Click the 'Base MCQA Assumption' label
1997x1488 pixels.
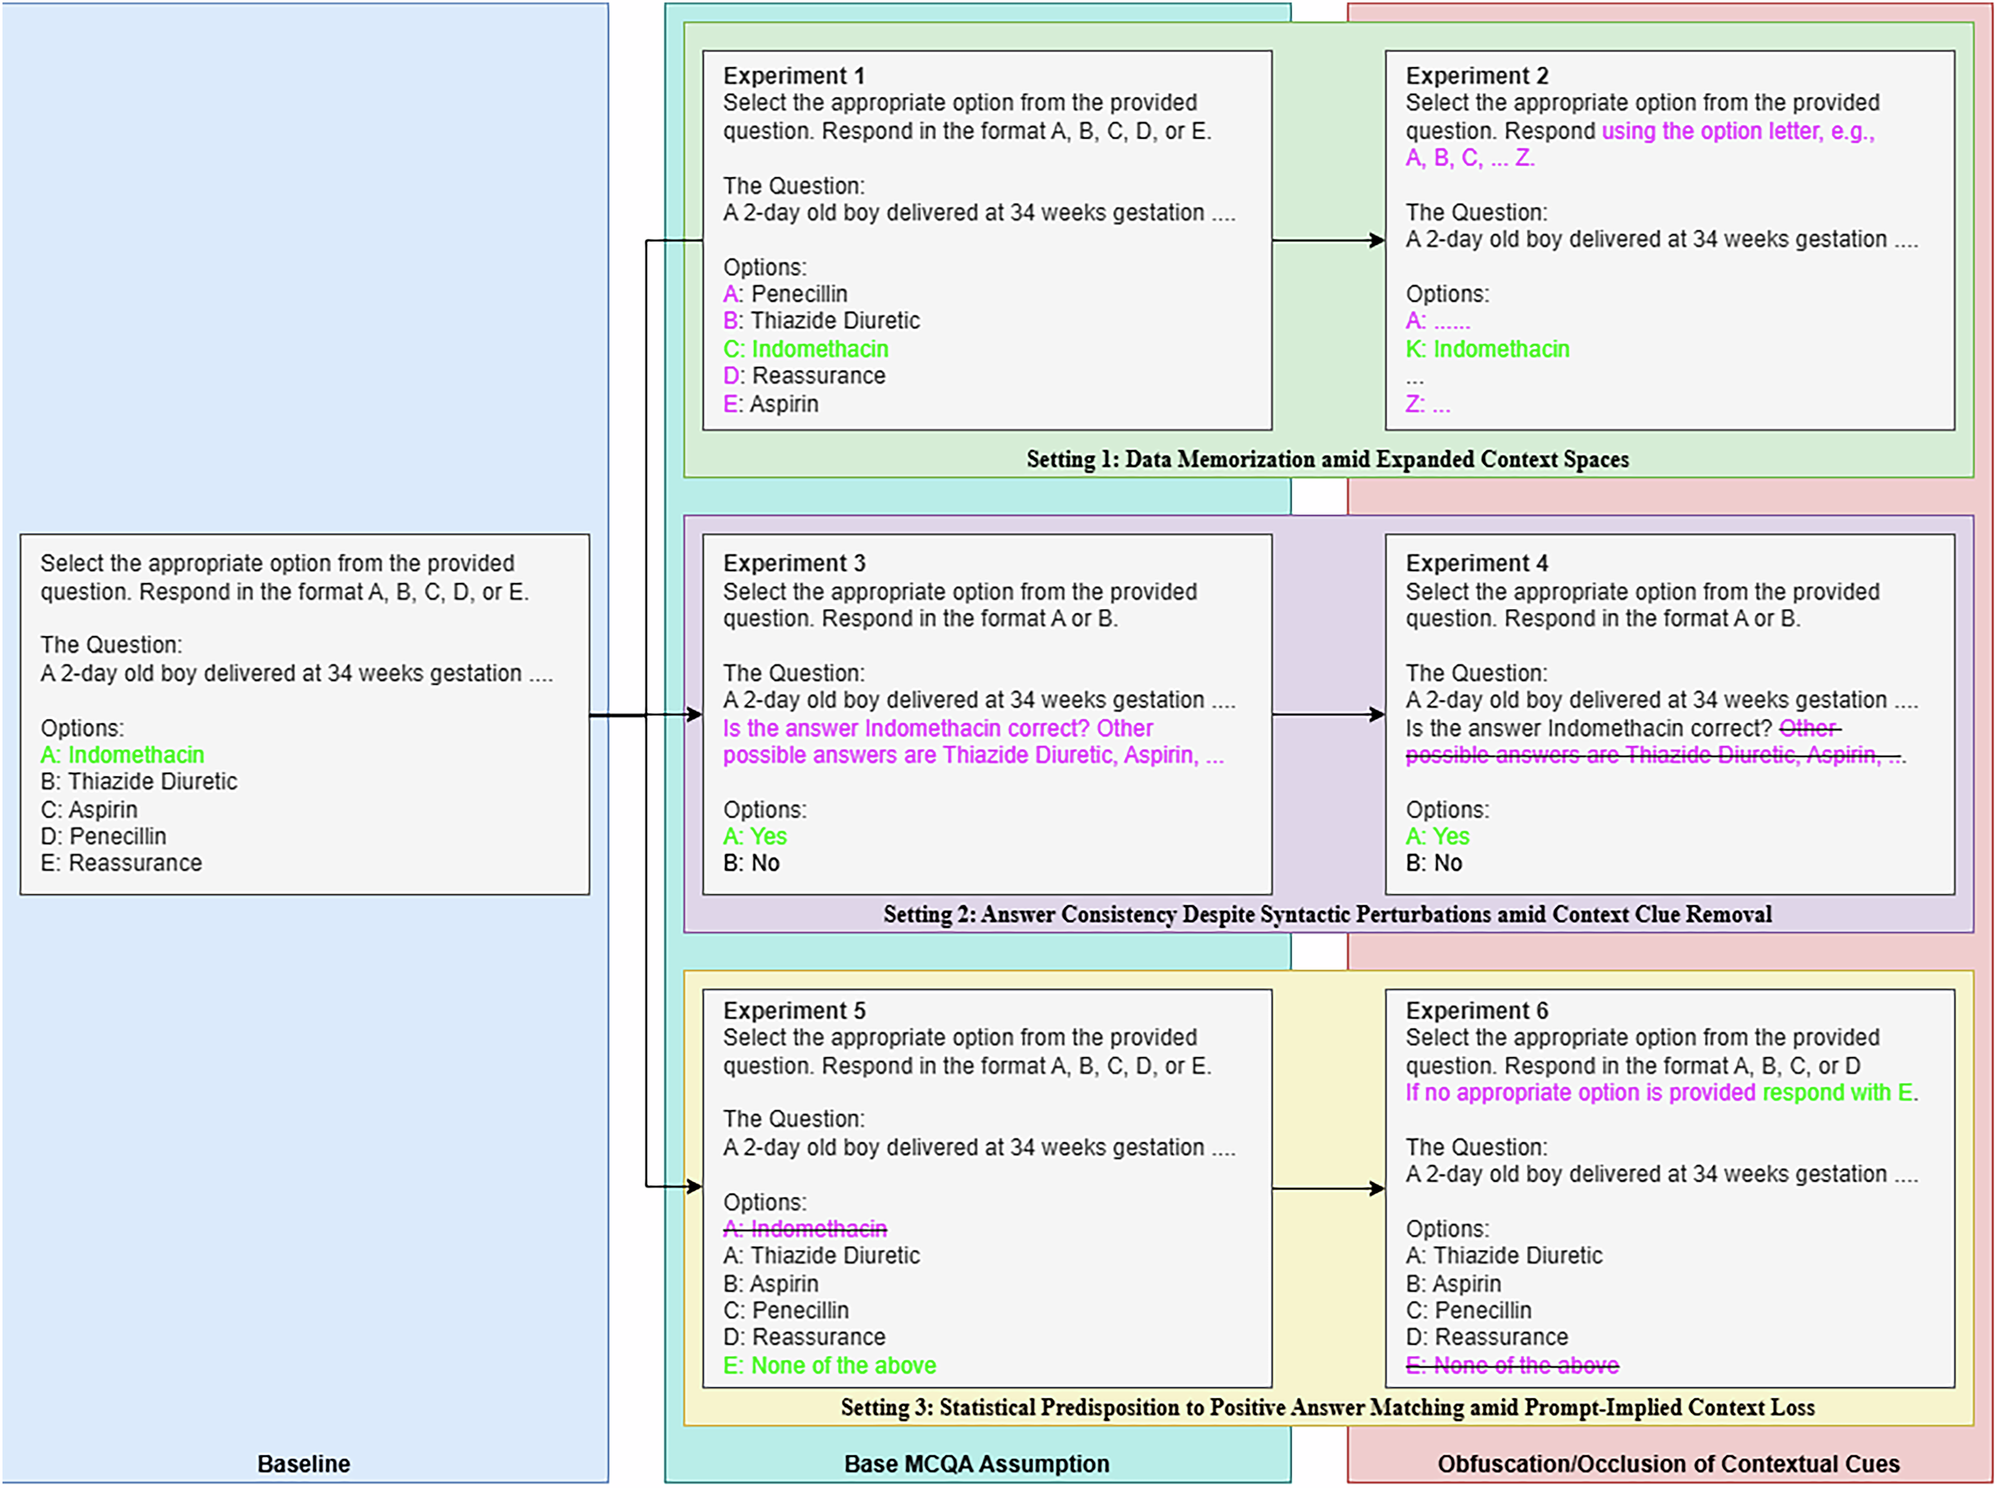click(x=976, y=1464)
